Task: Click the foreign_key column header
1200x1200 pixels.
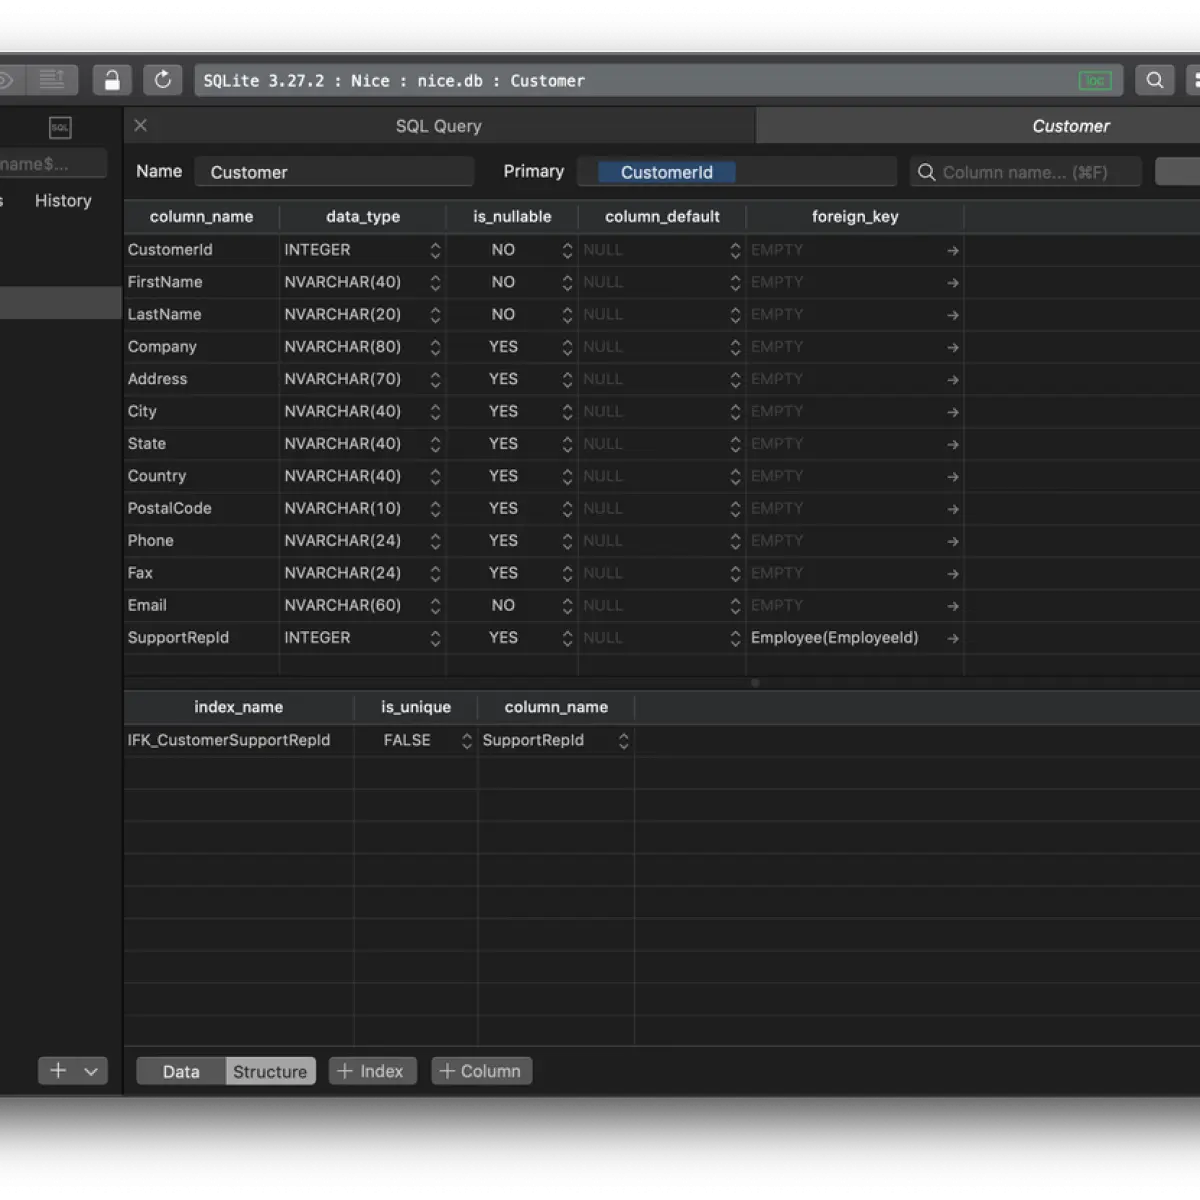Action: (855, 216)
